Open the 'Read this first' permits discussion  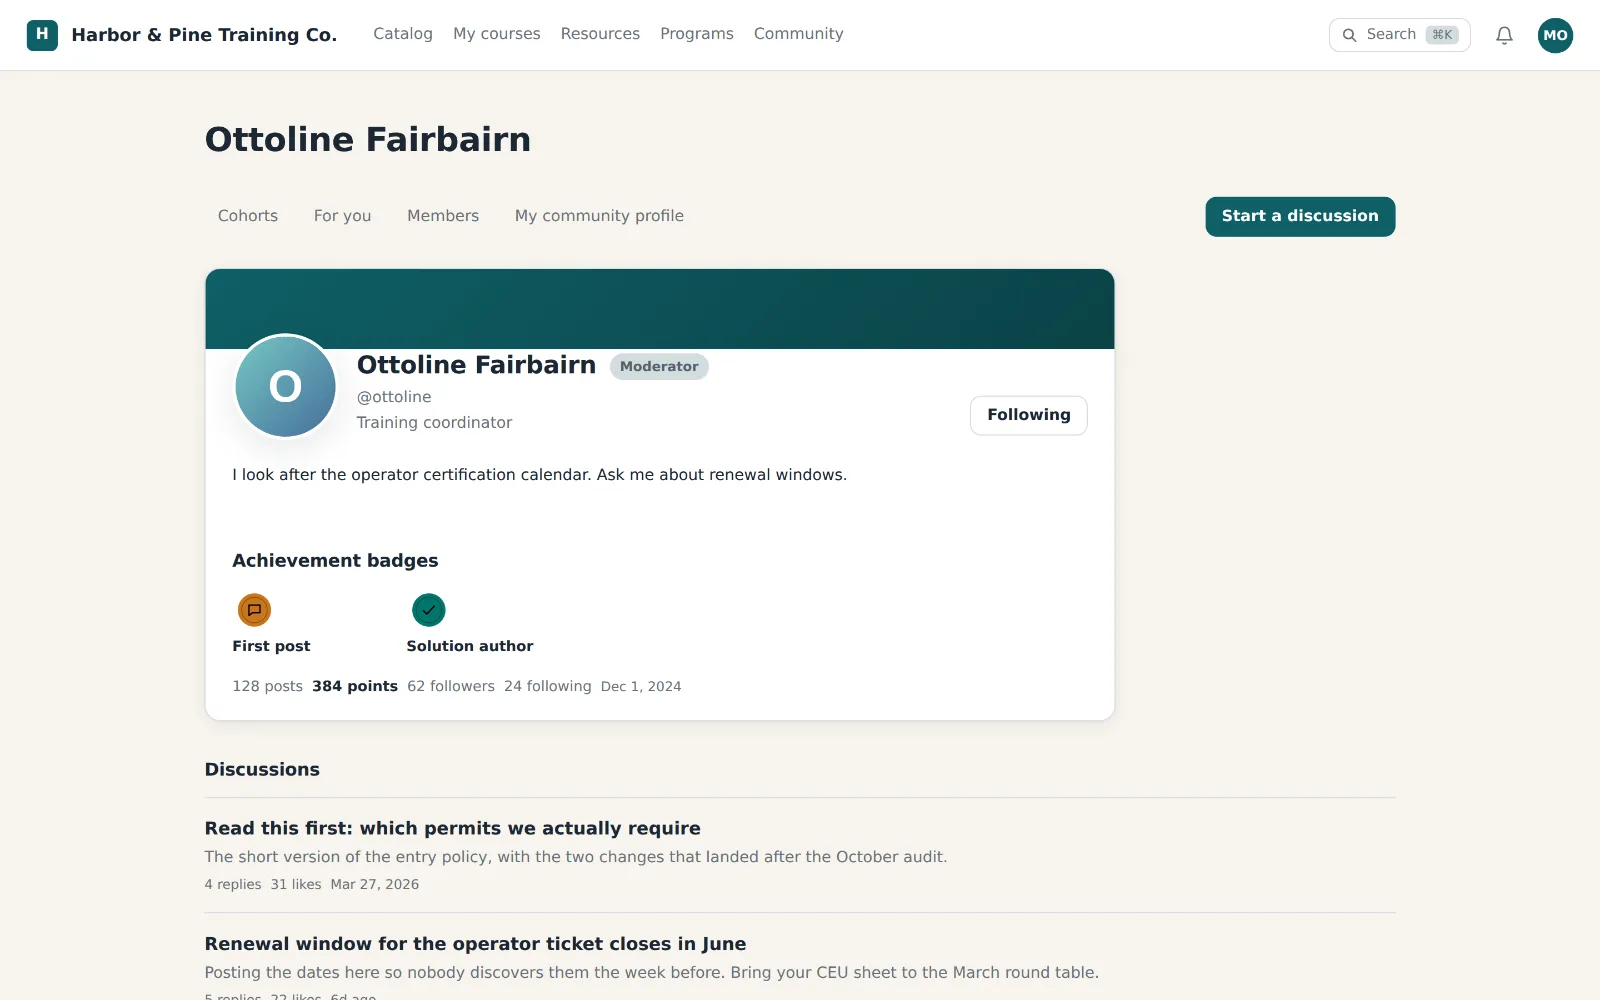tap(452, 828)
